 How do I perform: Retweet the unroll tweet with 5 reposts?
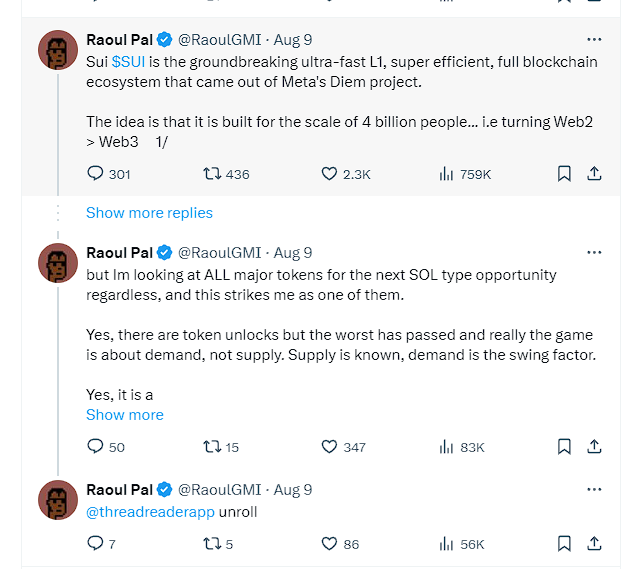tap(212, 544)
